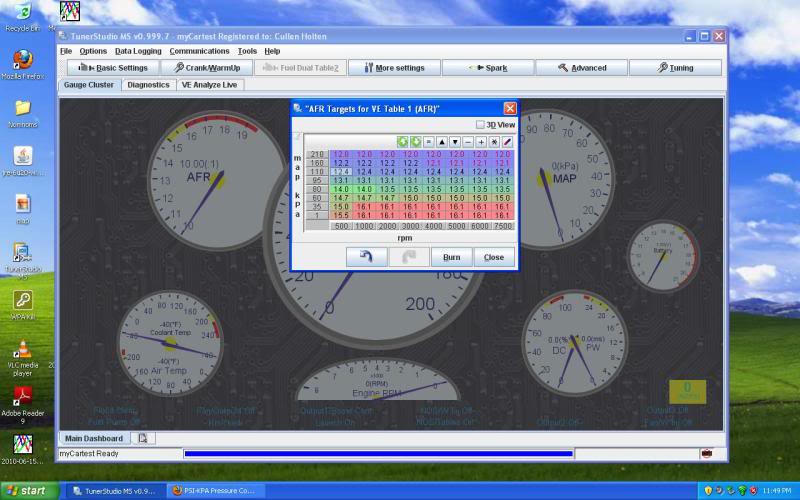This screenshot has height=500, width=800.
Task: Click the Burn button
Action: [452, 257]
